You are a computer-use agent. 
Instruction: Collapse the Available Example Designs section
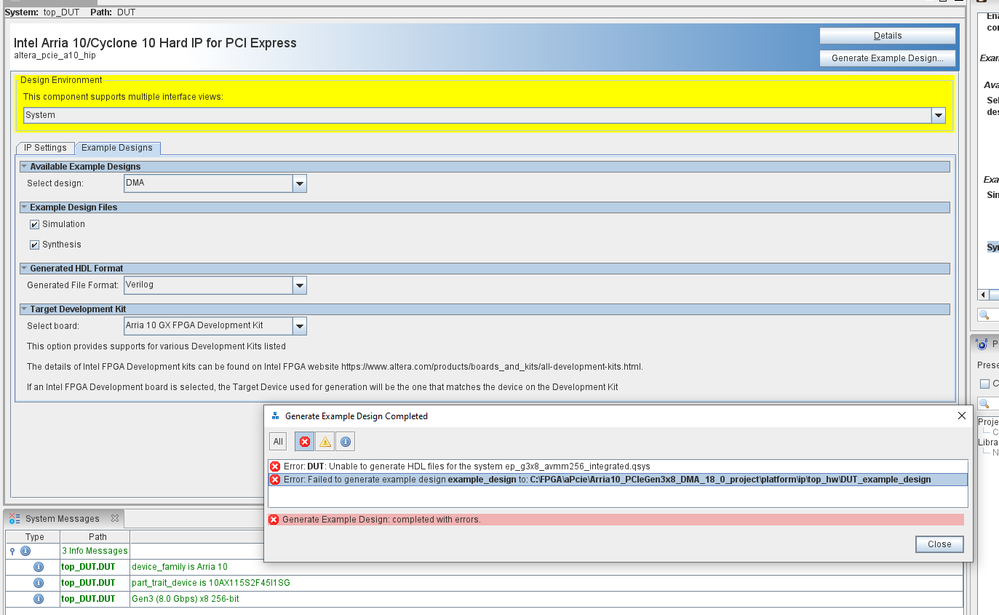tap(24, 166)
